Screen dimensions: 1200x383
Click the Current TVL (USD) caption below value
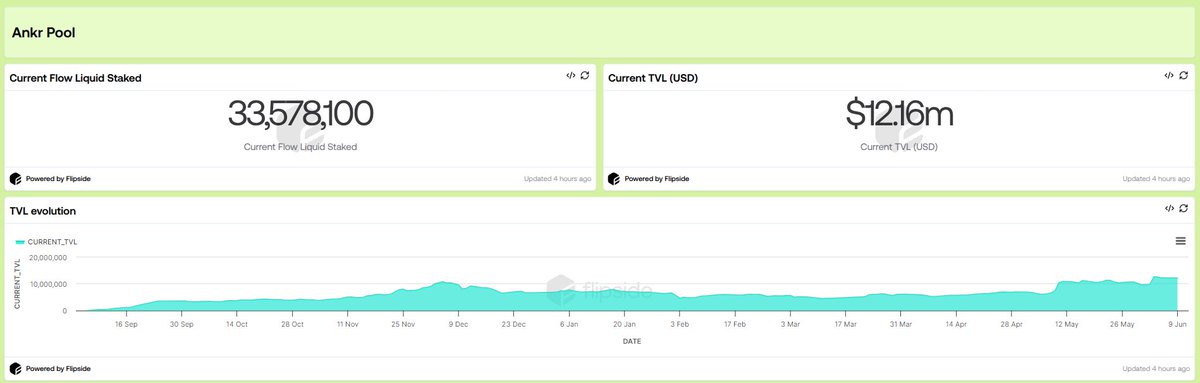click(x=899, y=146)
